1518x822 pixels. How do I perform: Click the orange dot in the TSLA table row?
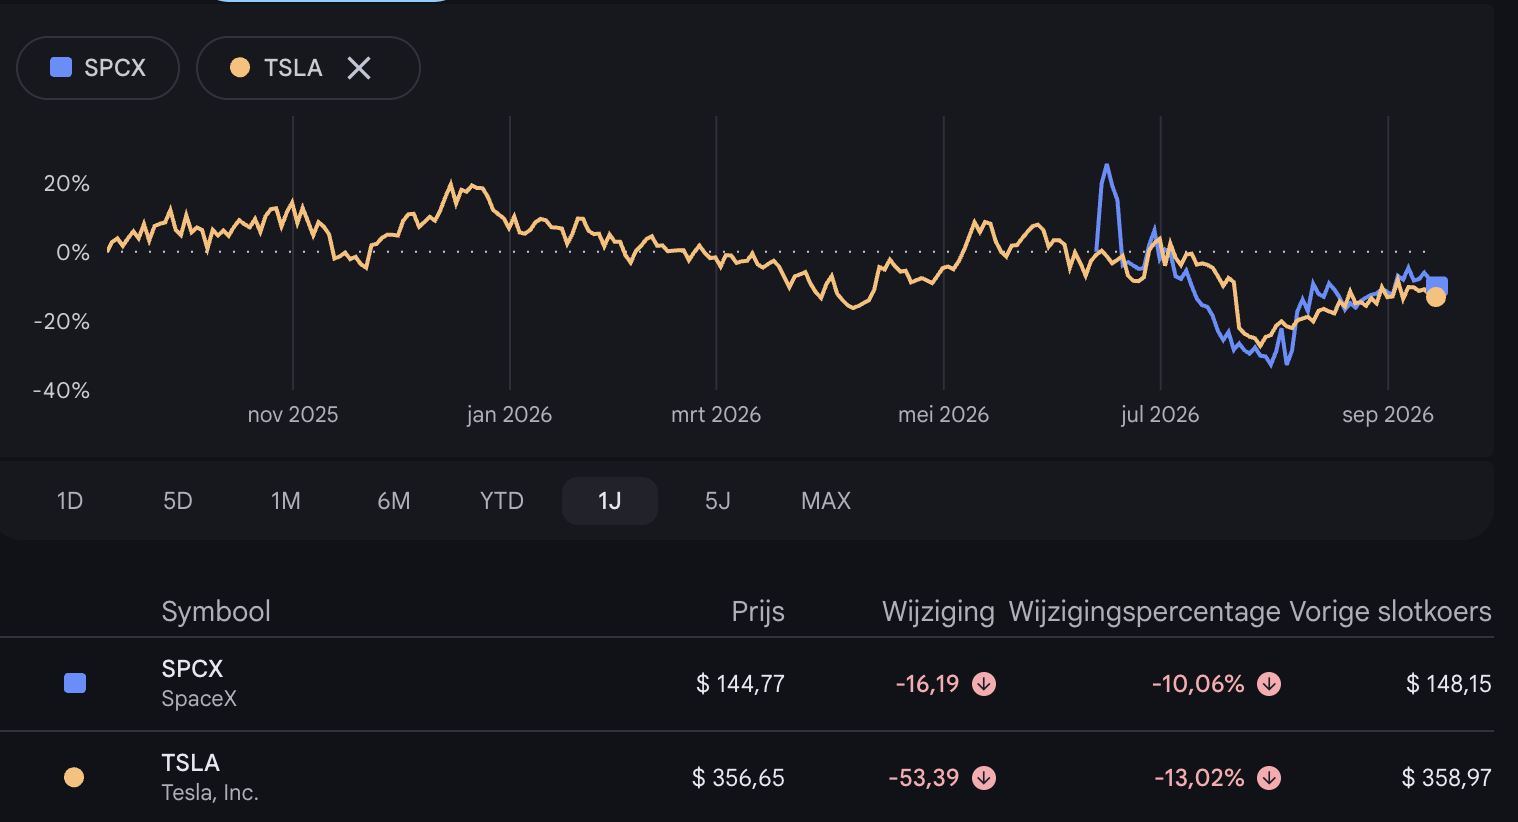pos(74,777)
